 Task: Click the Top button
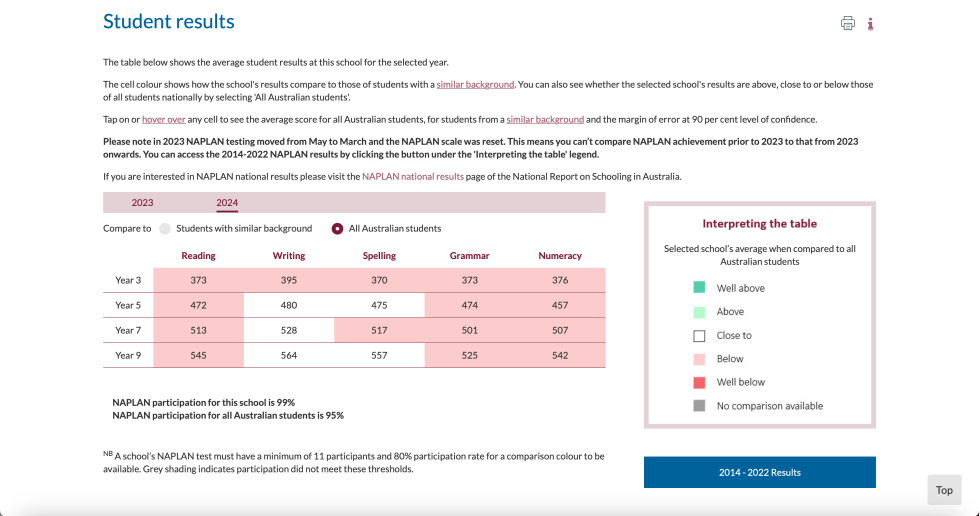[x=944, y=490]
